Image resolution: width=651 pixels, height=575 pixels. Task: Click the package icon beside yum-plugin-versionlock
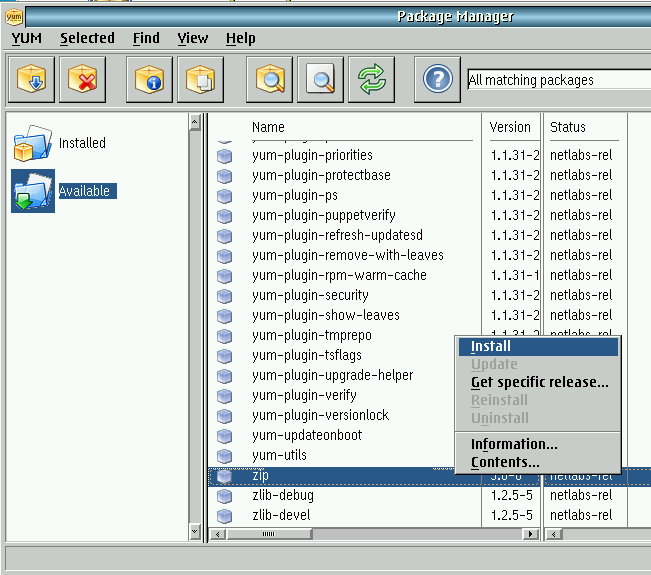[x=225, y=416]
